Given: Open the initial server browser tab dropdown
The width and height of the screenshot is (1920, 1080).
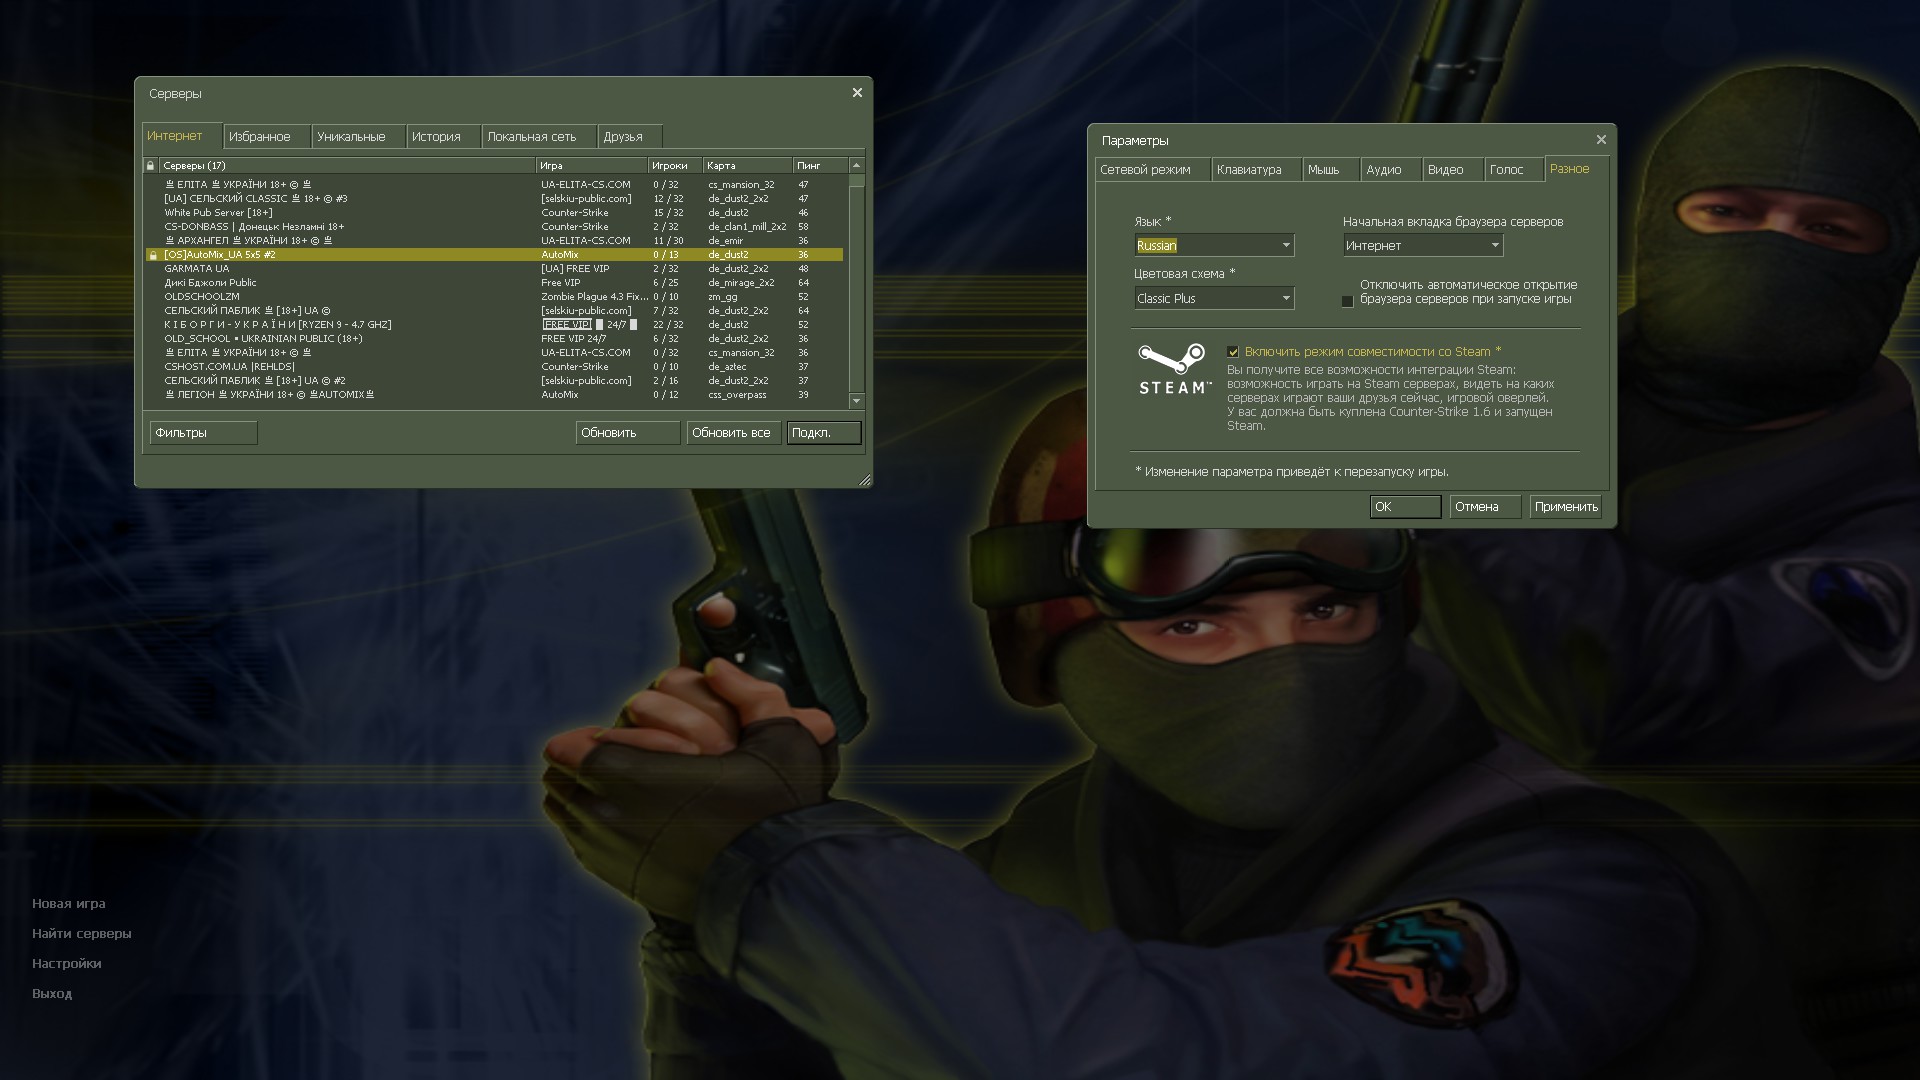Looking at the screenshot, I should coord(1423,245).
